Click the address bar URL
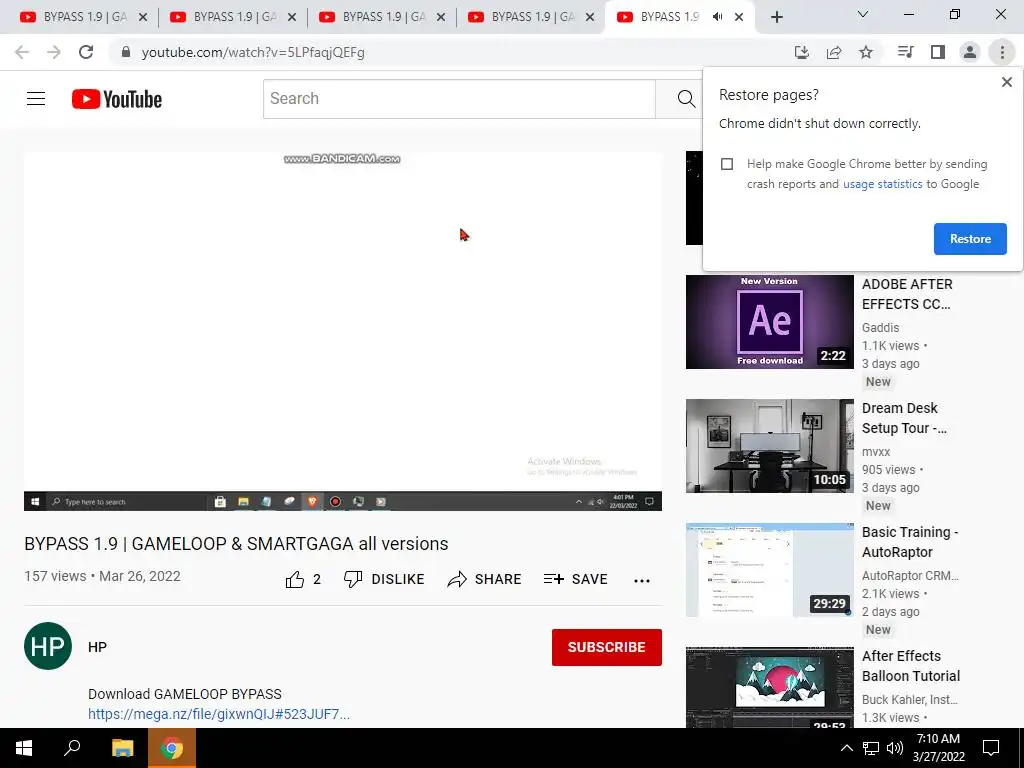Screen dimensions: 1024x768 click(253, 52)
